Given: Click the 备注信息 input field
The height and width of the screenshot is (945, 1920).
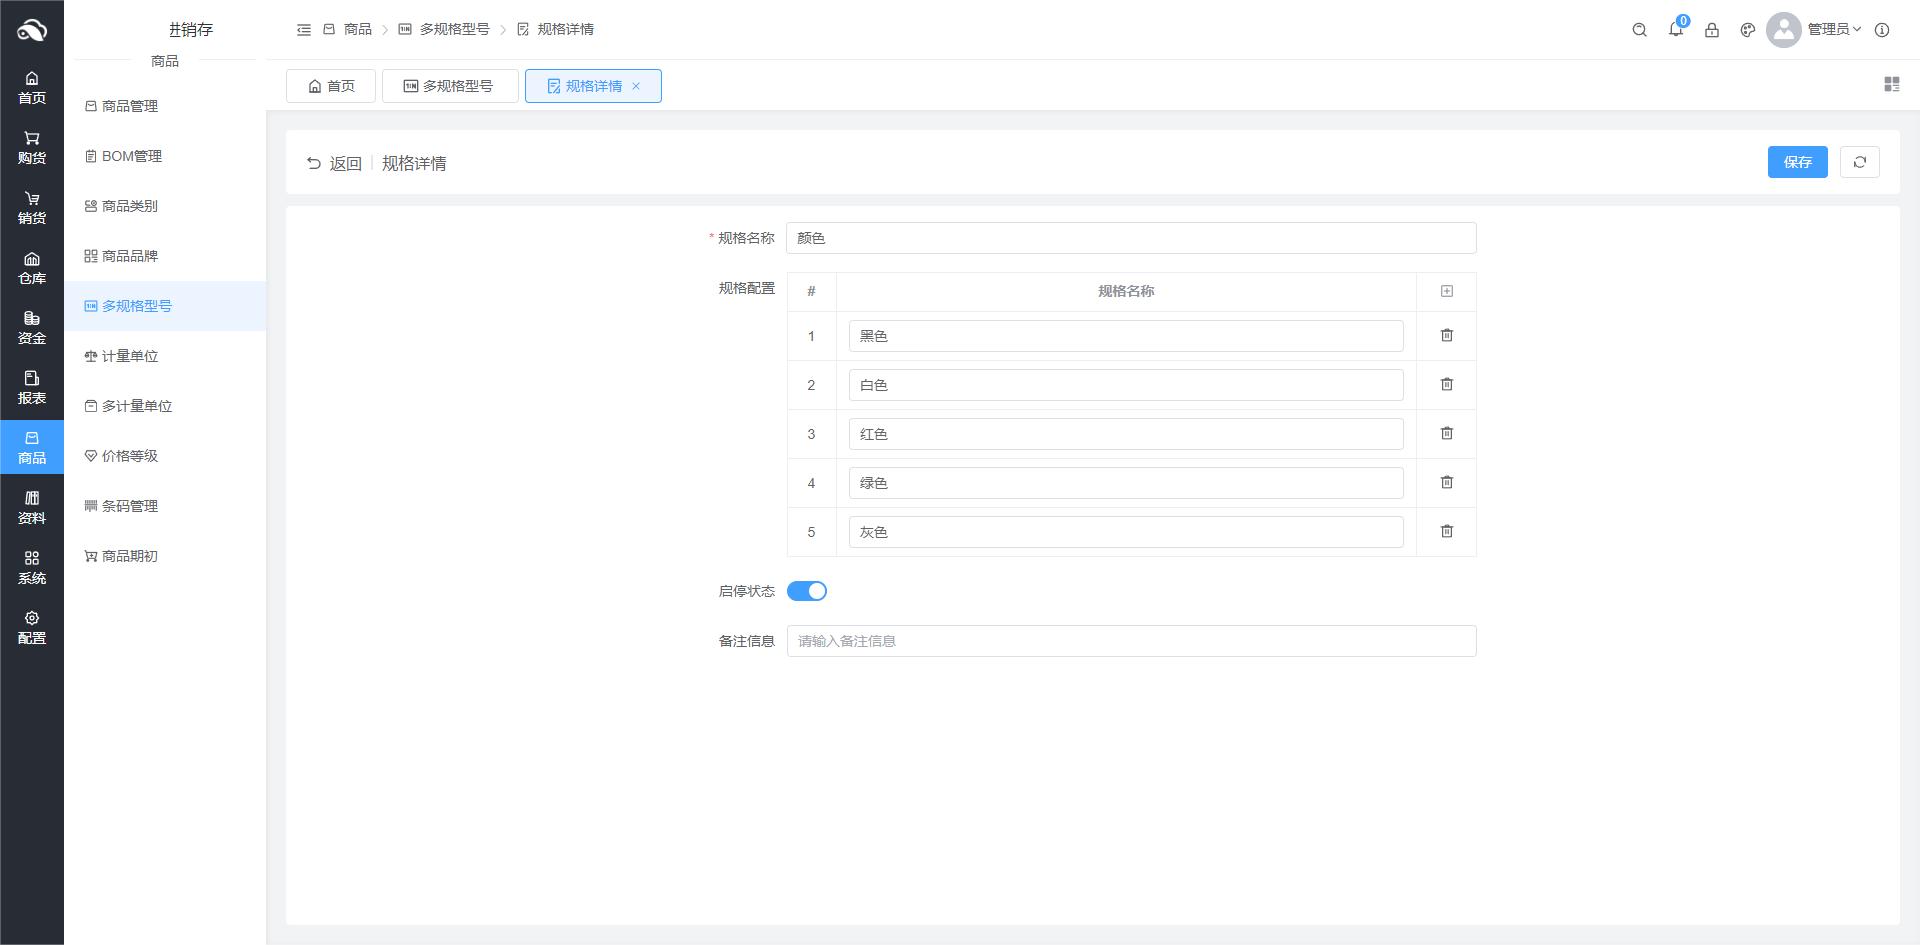Looking at the screenshot, I should (x=1130, y=641).
